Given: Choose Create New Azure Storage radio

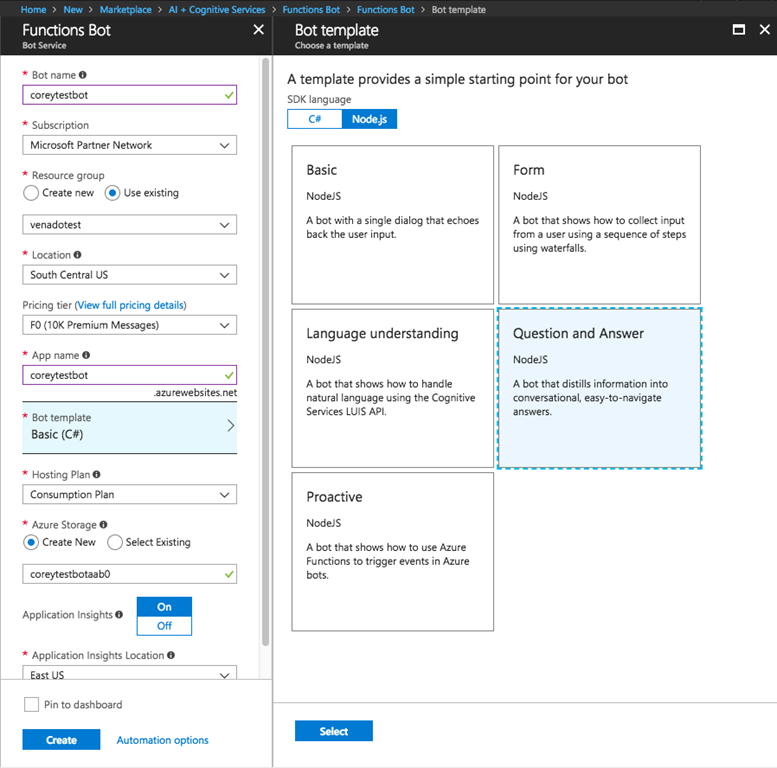Looking at the screenshot, I should 31,542.
